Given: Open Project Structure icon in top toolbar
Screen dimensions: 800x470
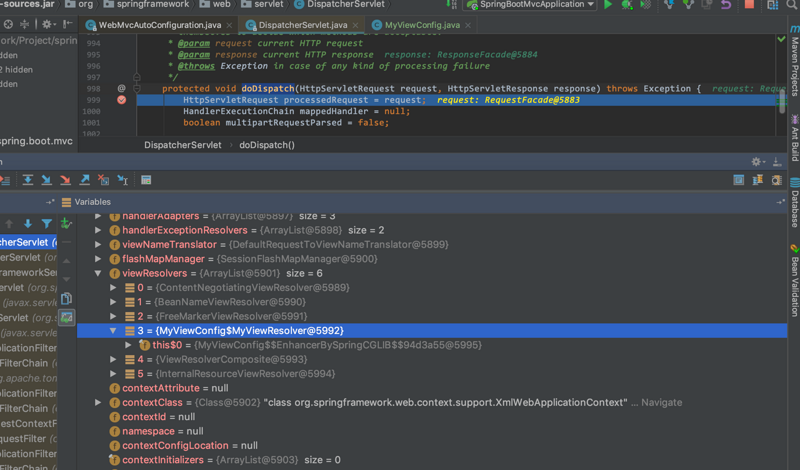Looking at the screenshot, I should tap(772, 5).
